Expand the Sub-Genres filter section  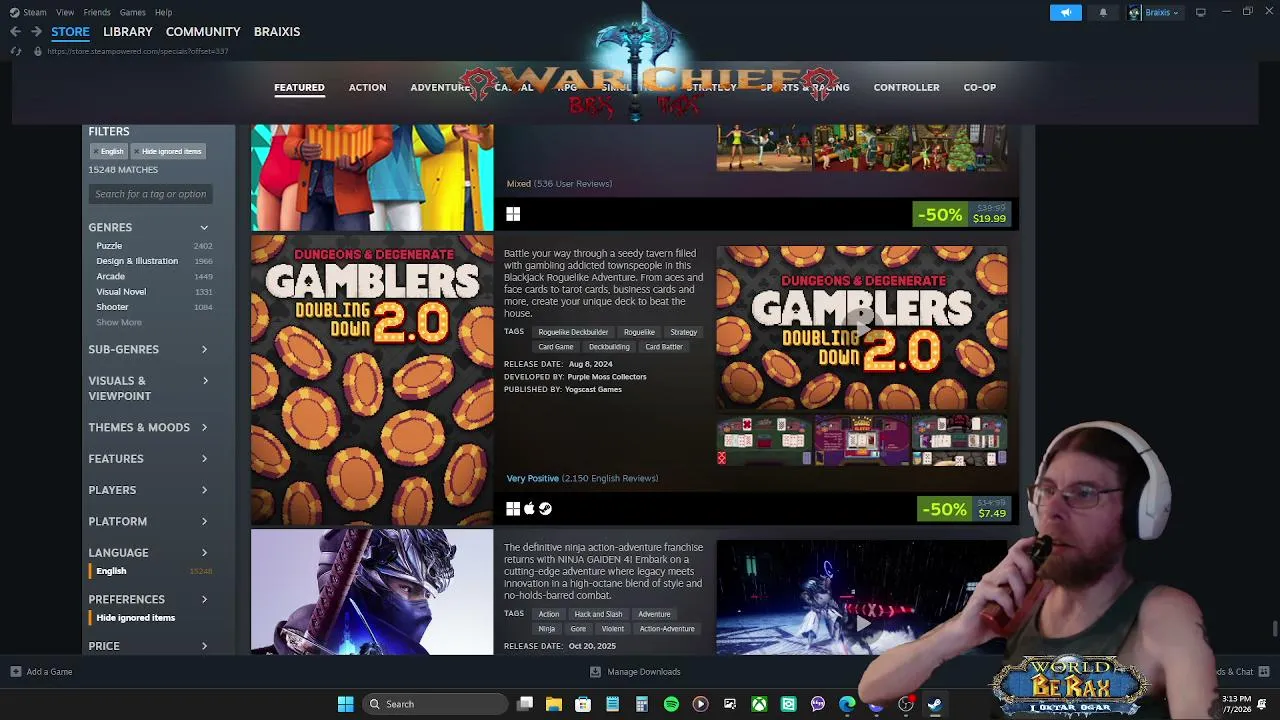[x=148, y=349]
